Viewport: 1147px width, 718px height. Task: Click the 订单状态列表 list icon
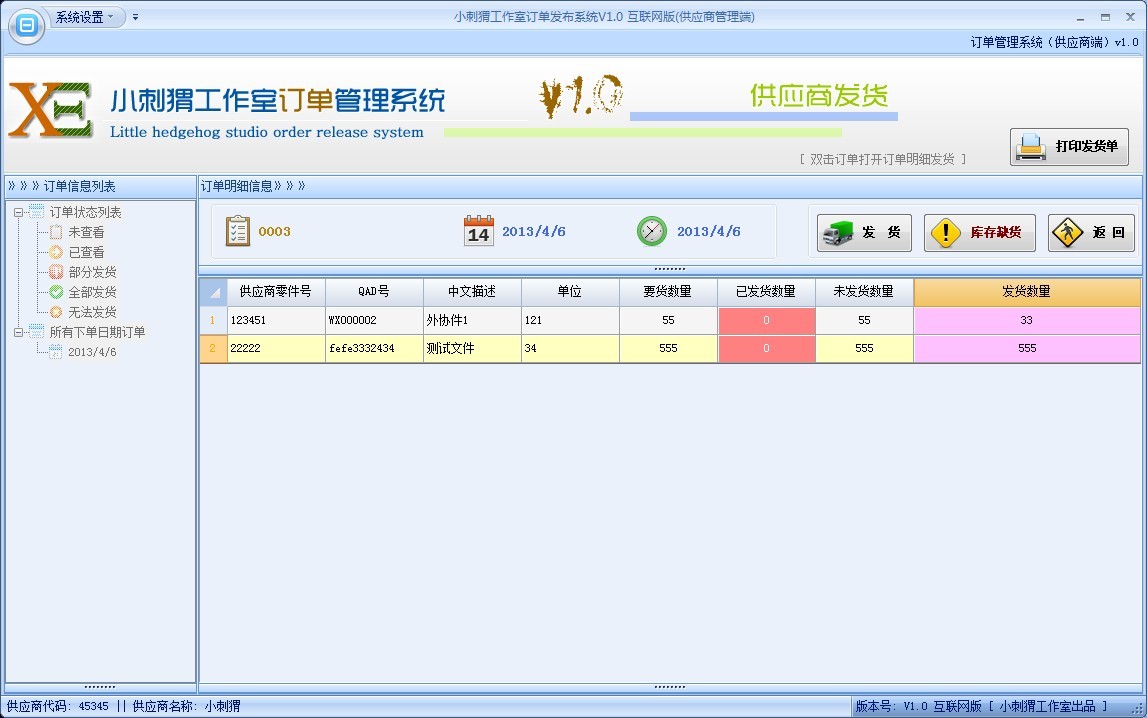37,212
